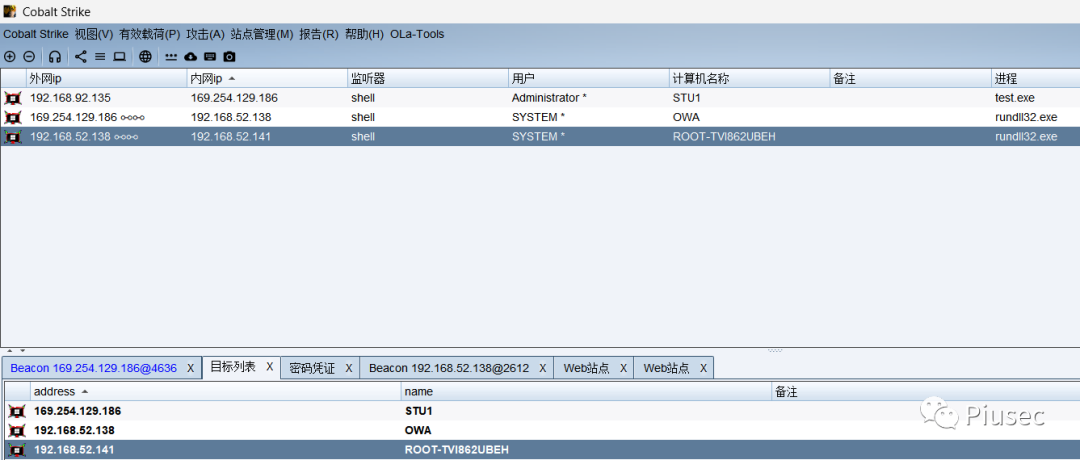
Task: Sort targets by 备注 column header
Action: (x=926, y=392)
